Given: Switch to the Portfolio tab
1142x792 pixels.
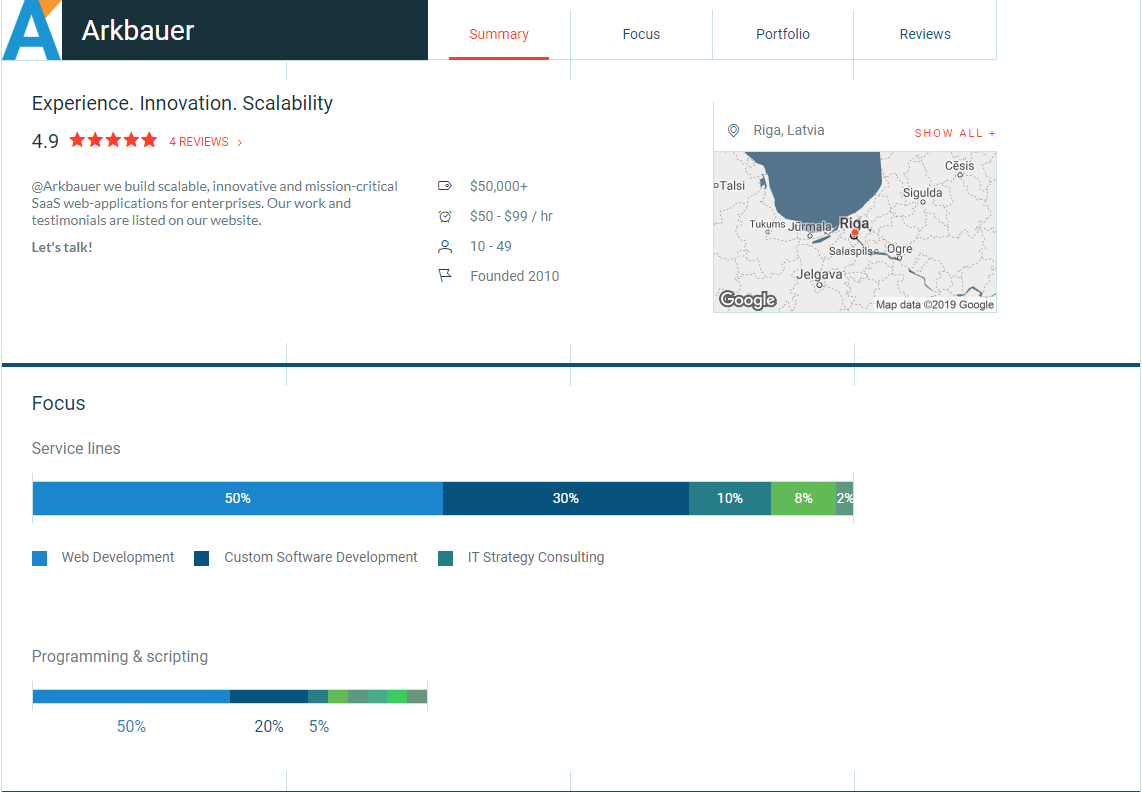Looking at the screenshot, I should pyautogui.click(x=783, y=34).
